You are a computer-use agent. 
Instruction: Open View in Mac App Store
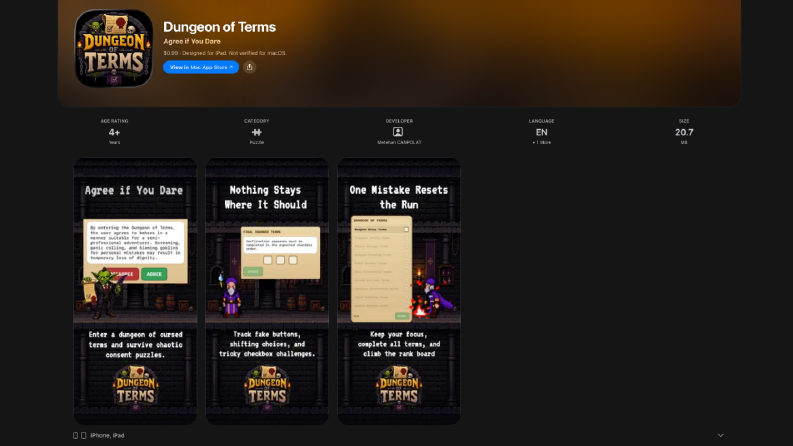coord(201,67)
